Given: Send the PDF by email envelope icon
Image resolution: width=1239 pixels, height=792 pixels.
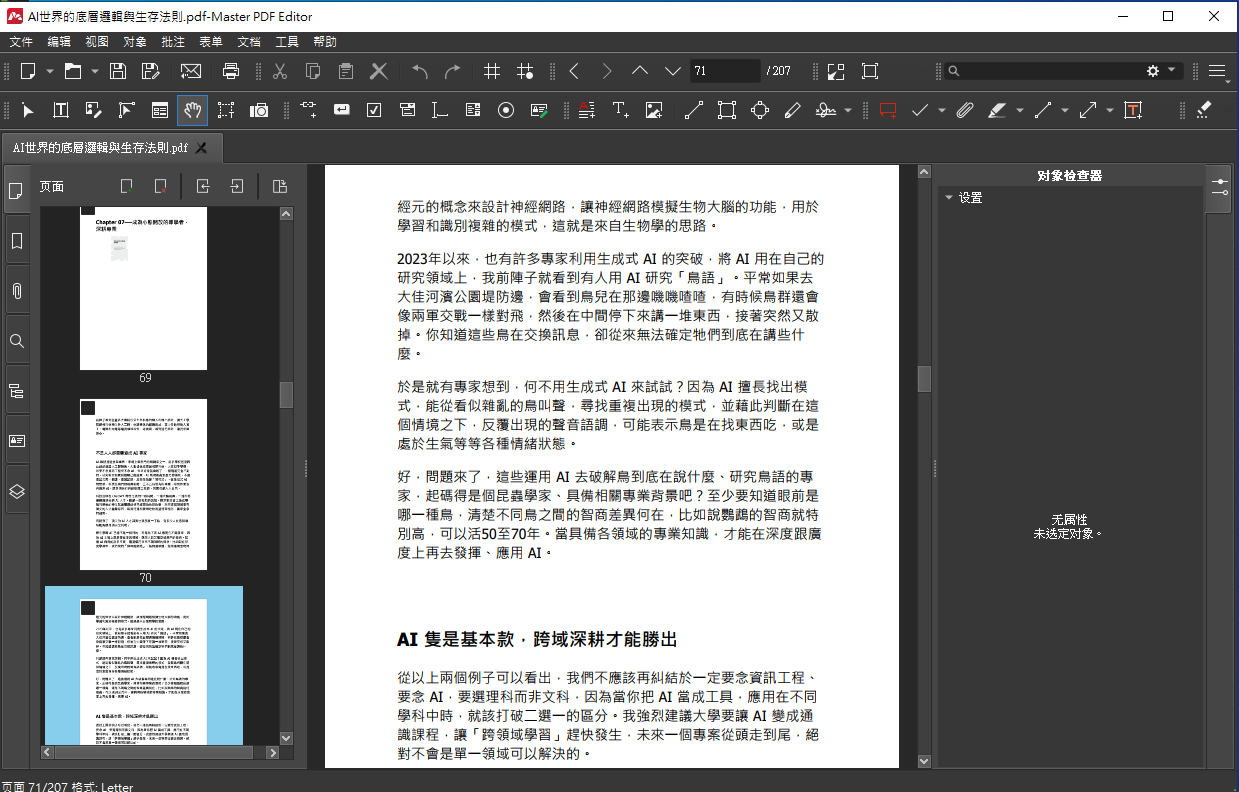Looking at the screenshot, I should click(191, 71).
